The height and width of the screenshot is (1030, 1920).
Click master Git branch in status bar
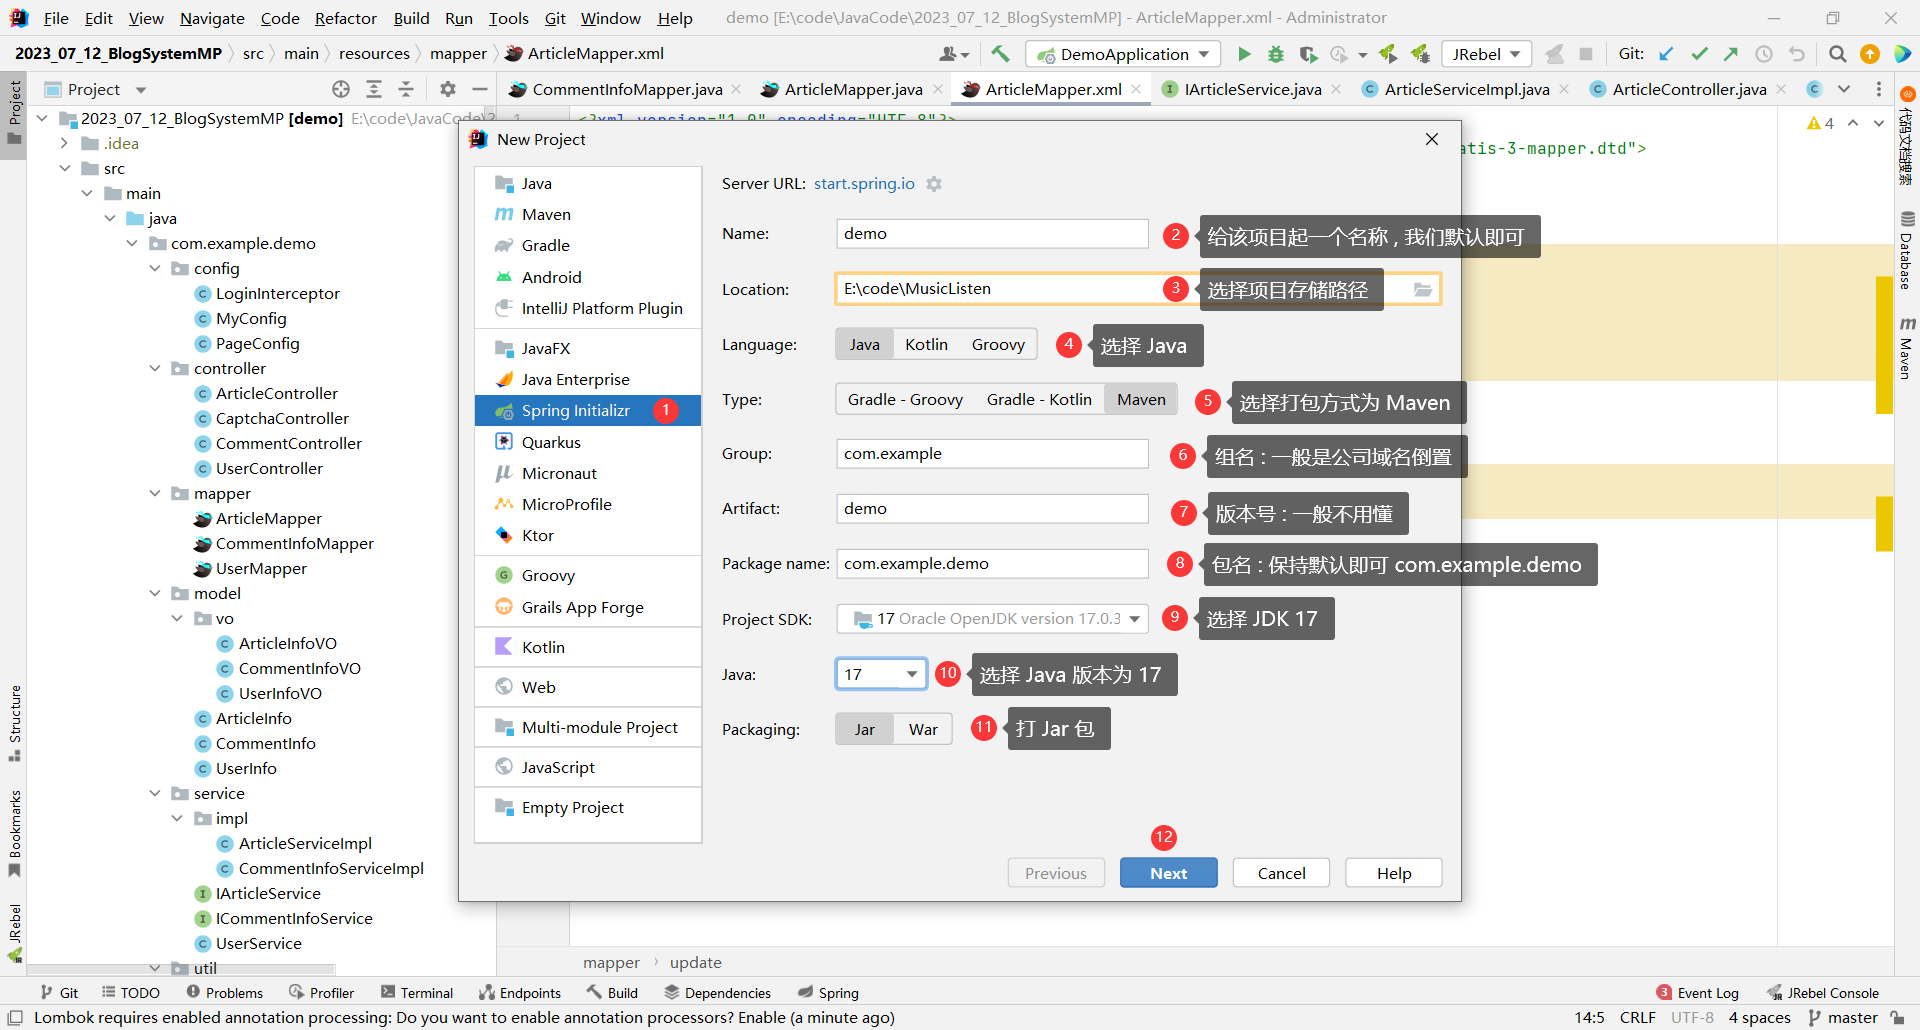[x=1843, y=1017]
